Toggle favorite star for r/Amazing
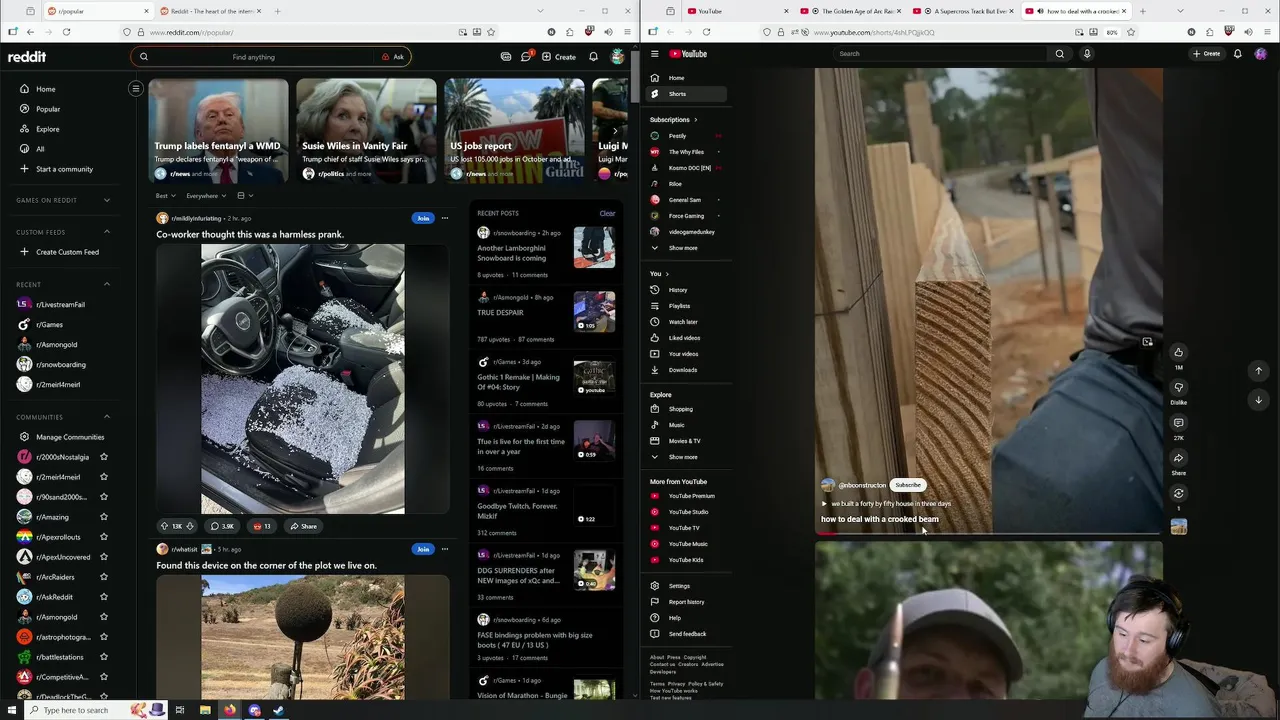The image size is (1280, 720). (x=103, y=517)
